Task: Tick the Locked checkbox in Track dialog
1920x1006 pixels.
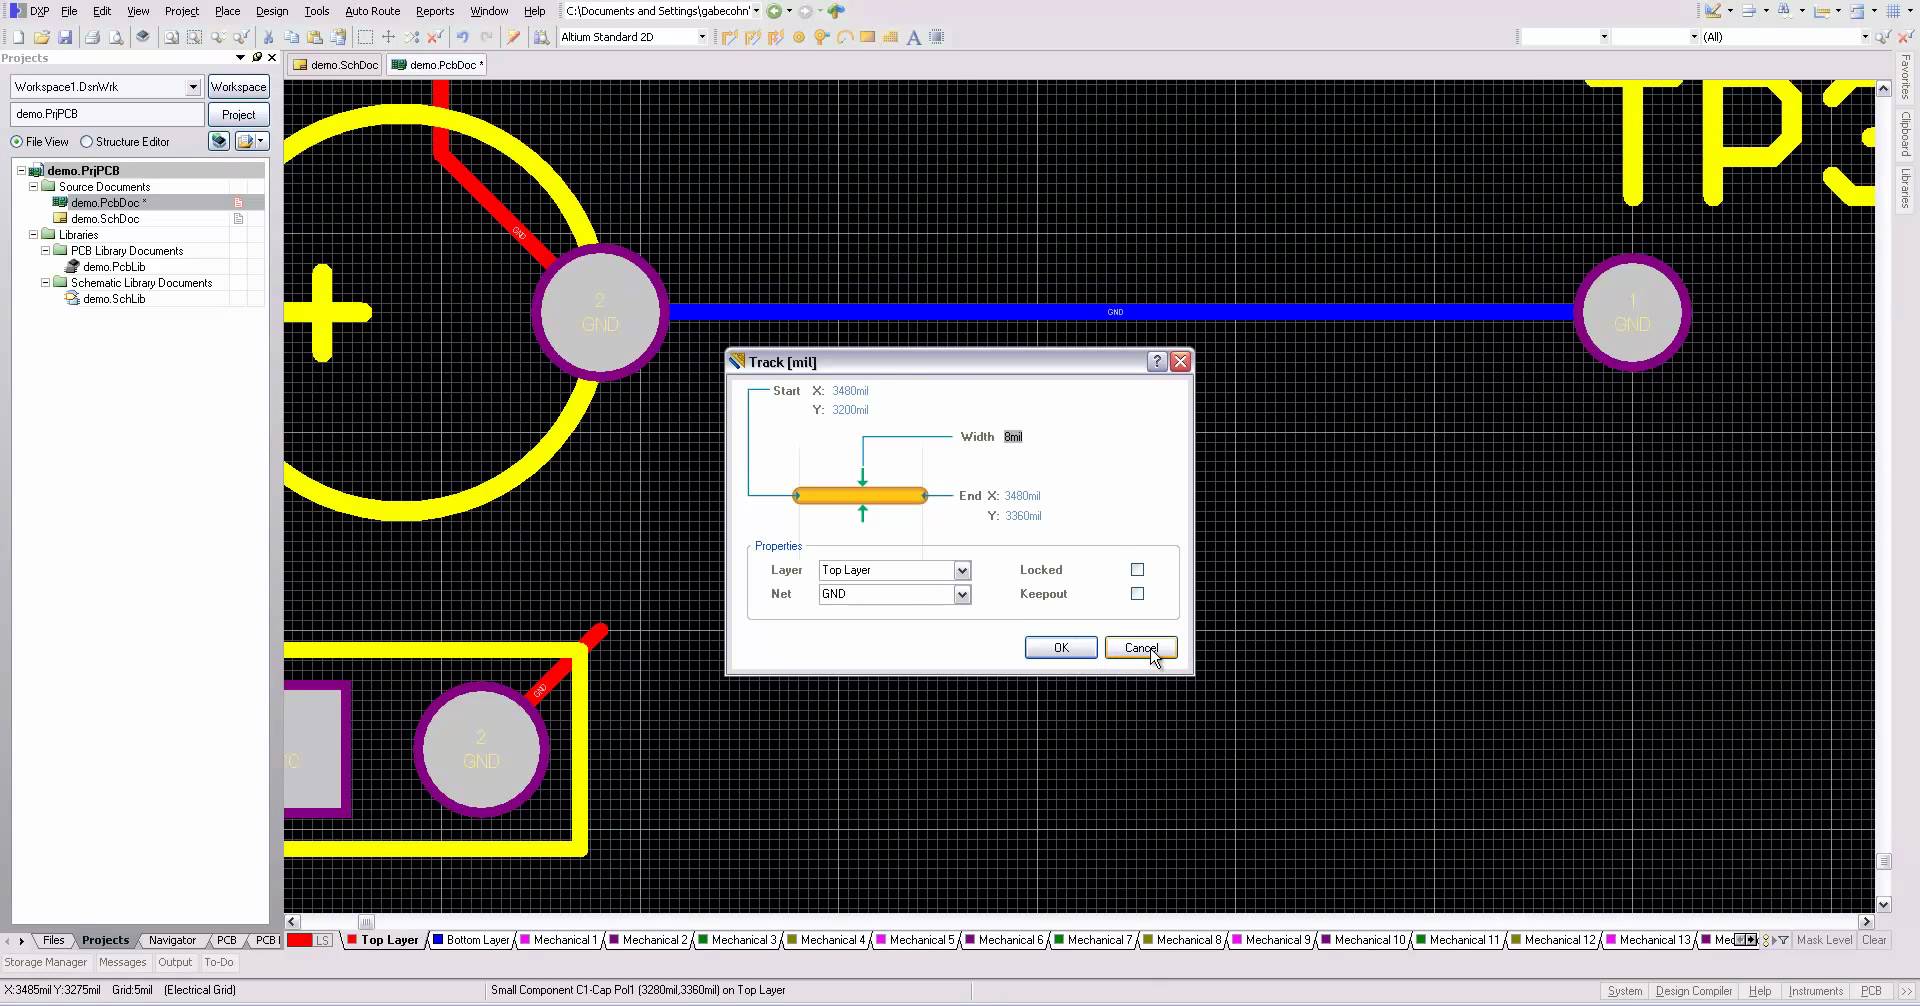Action: point(1137,570)
